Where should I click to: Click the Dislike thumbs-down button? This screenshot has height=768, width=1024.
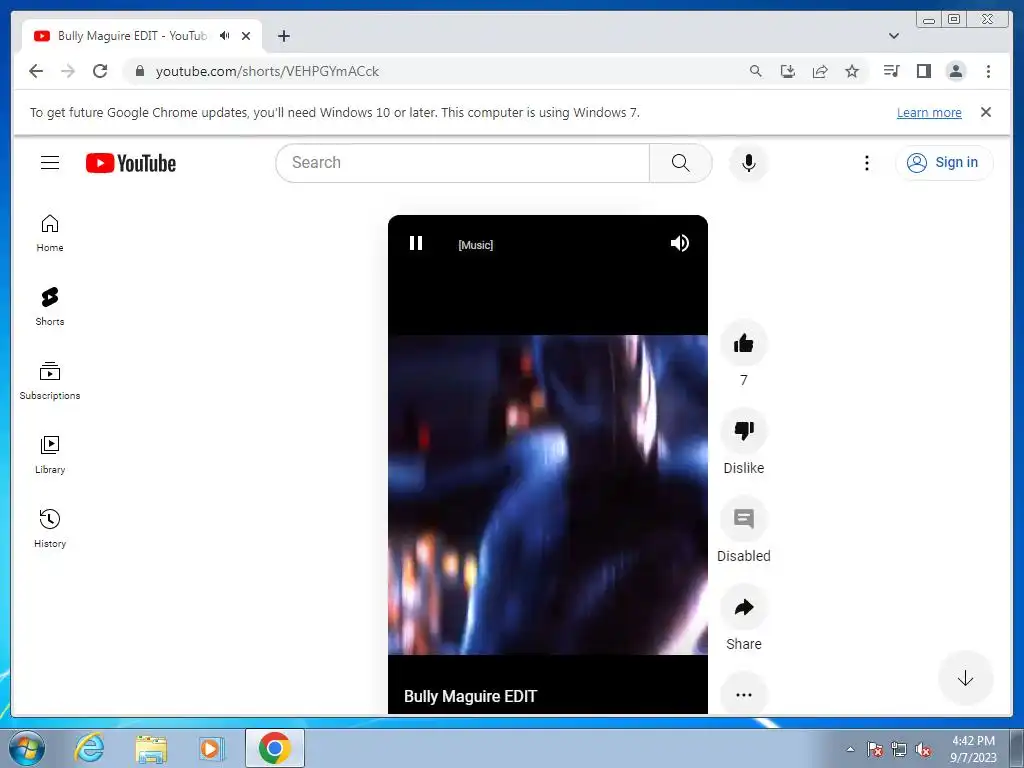743,430
